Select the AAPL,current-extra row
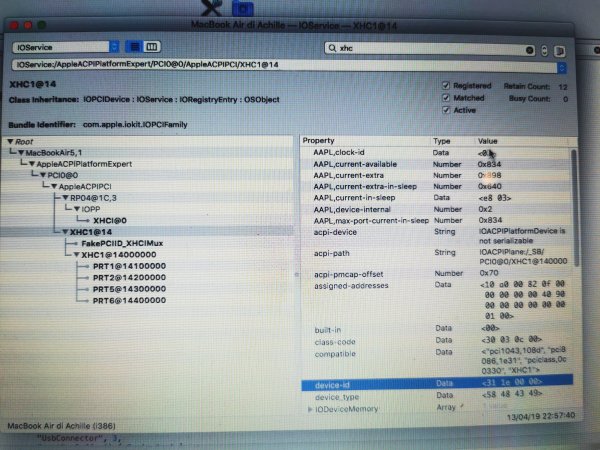This screenshot has width=600, height=450. click(x=435, y=175)
